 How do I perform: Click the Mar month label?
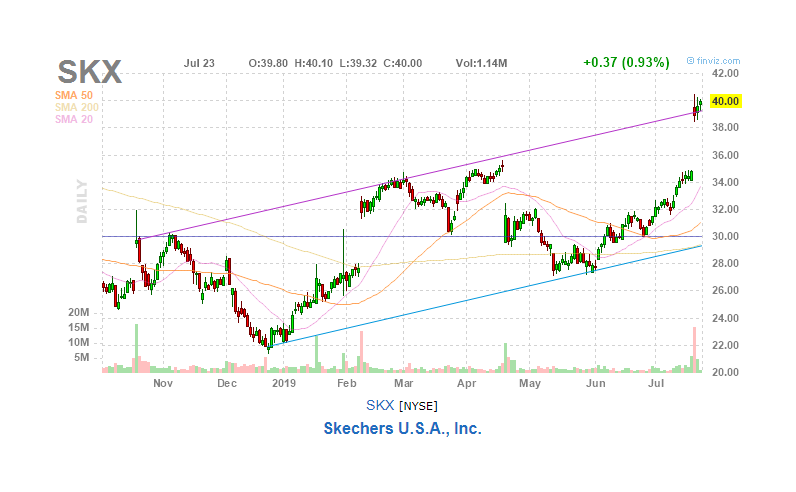[404, 383]
